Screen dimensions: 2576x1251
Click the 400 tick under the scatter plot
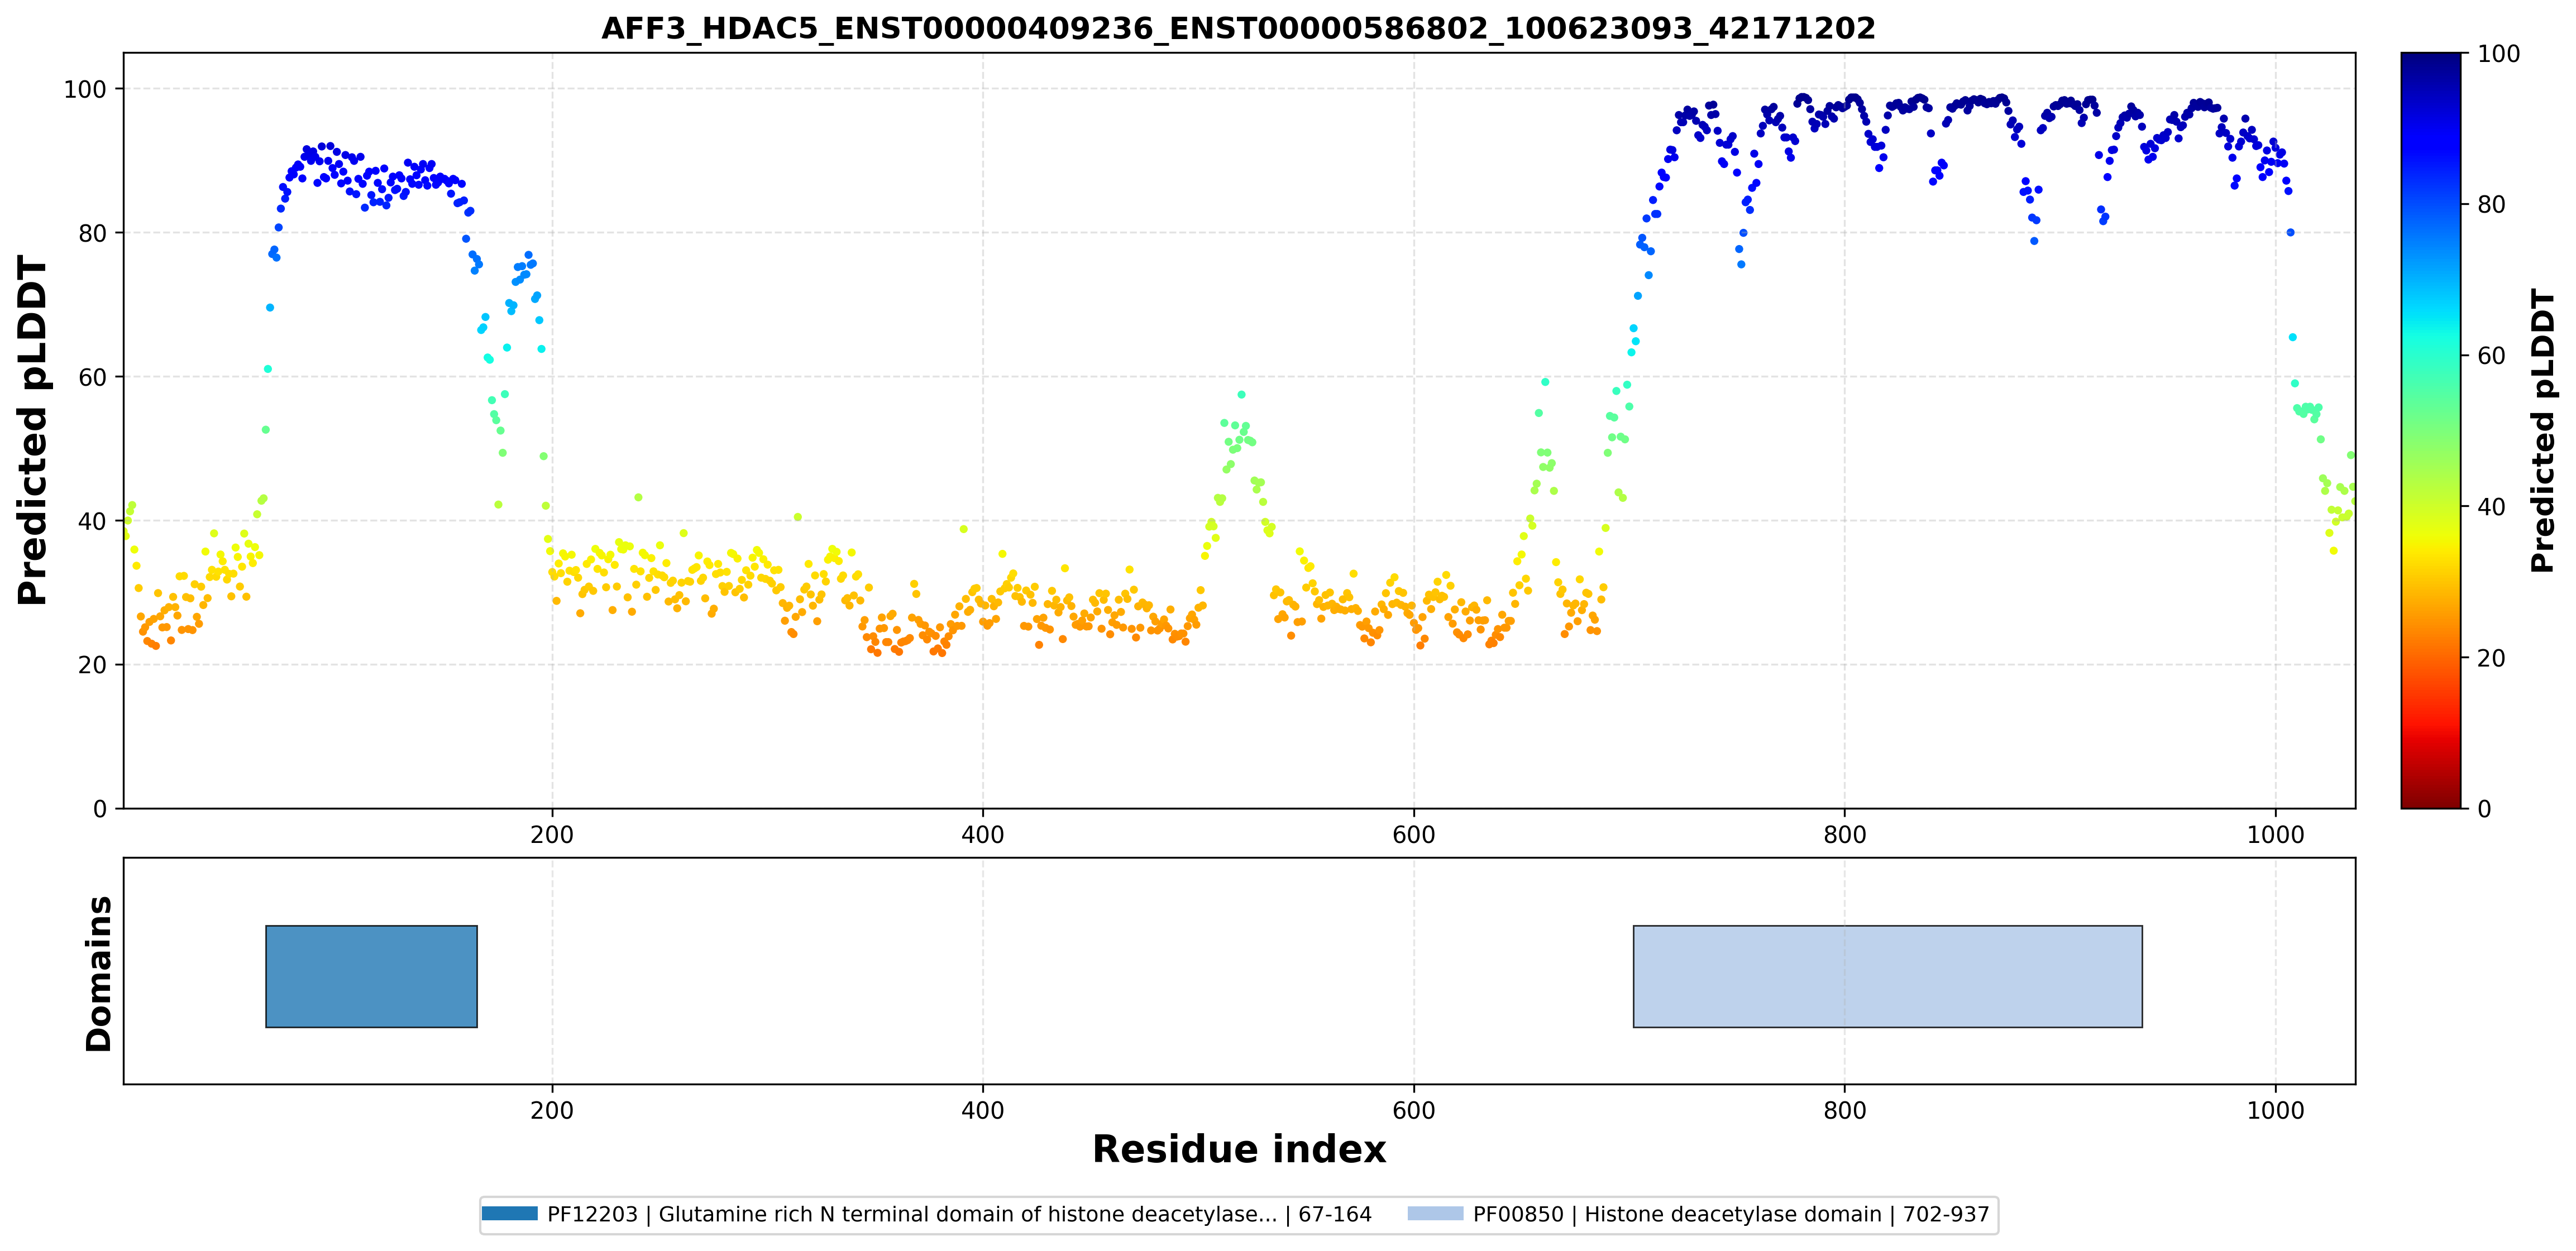[983, 835]
